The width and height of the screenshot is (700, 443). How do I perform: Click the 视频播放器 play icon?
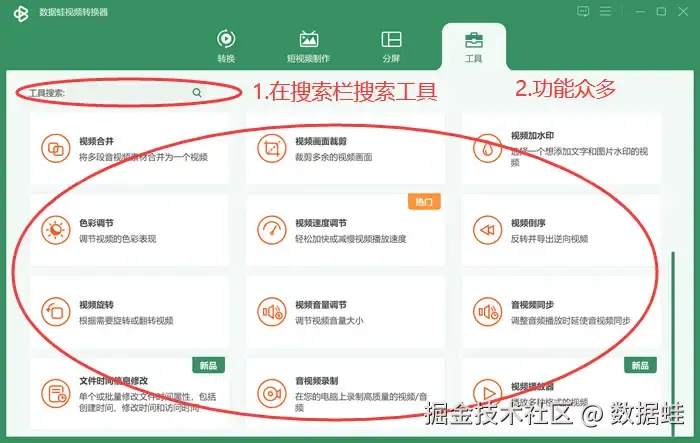point(488,393)
